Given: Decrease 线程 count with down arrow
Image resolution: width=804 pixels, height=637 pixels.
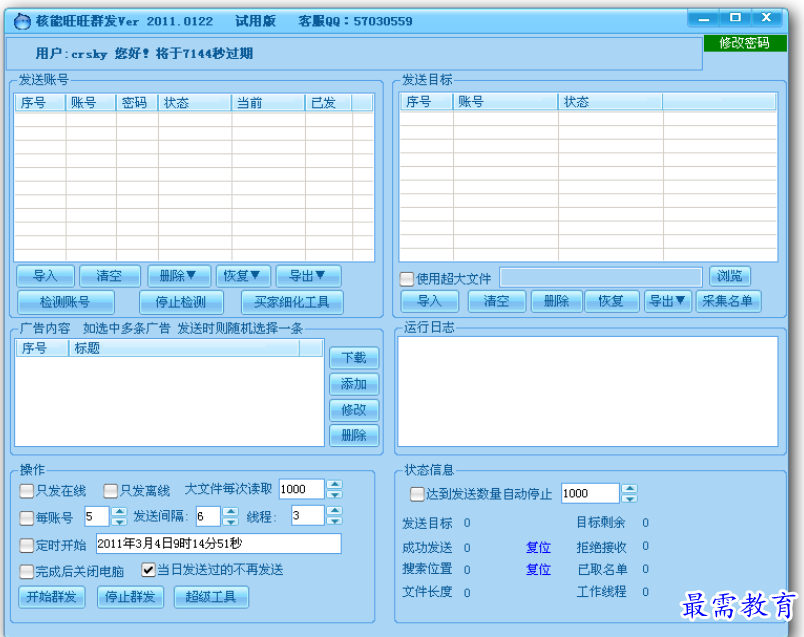Looking at the screenshot, I should point(335,521).
